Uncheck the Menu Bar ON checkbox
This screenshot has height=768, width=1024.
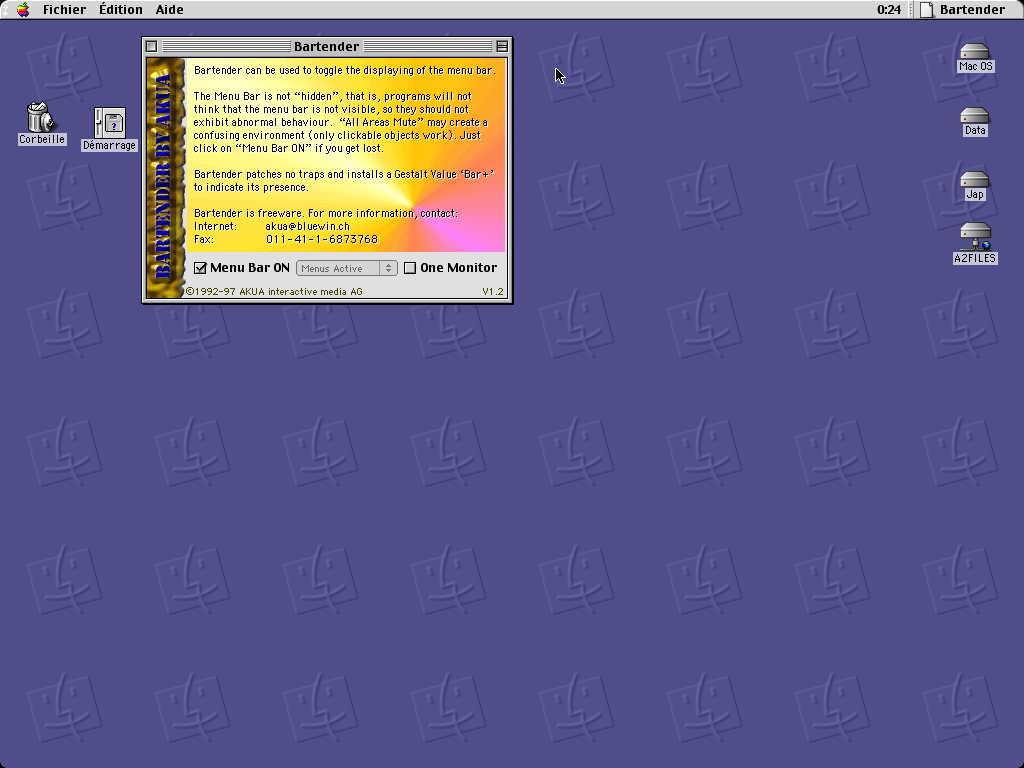(200, 268)
